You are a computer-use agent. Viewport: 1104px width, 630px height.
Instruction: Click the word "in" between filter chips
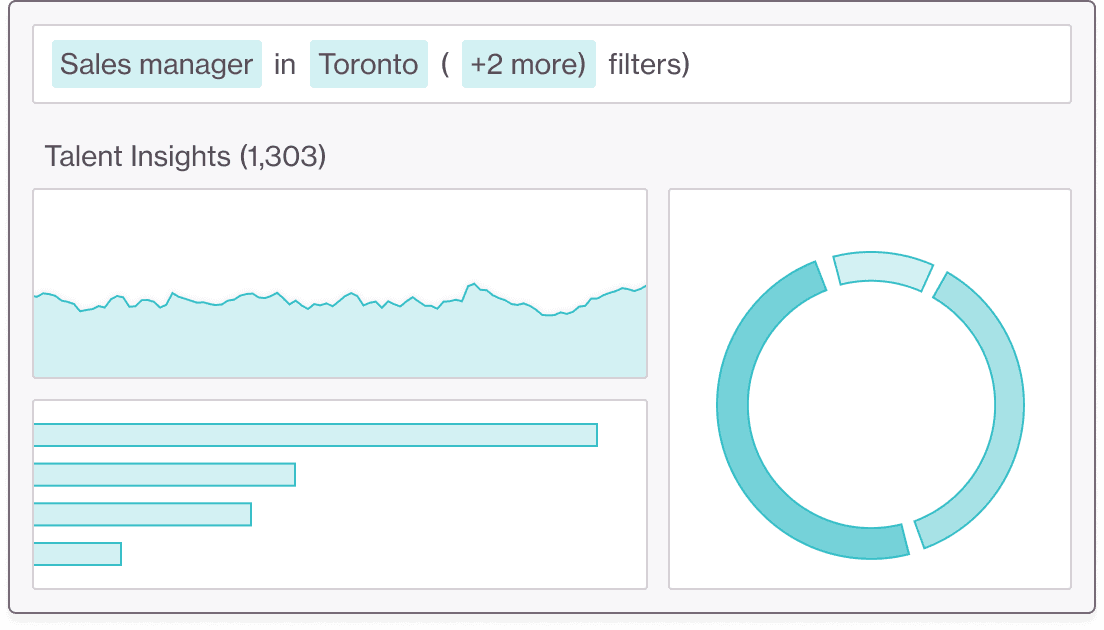pos(285,65)
